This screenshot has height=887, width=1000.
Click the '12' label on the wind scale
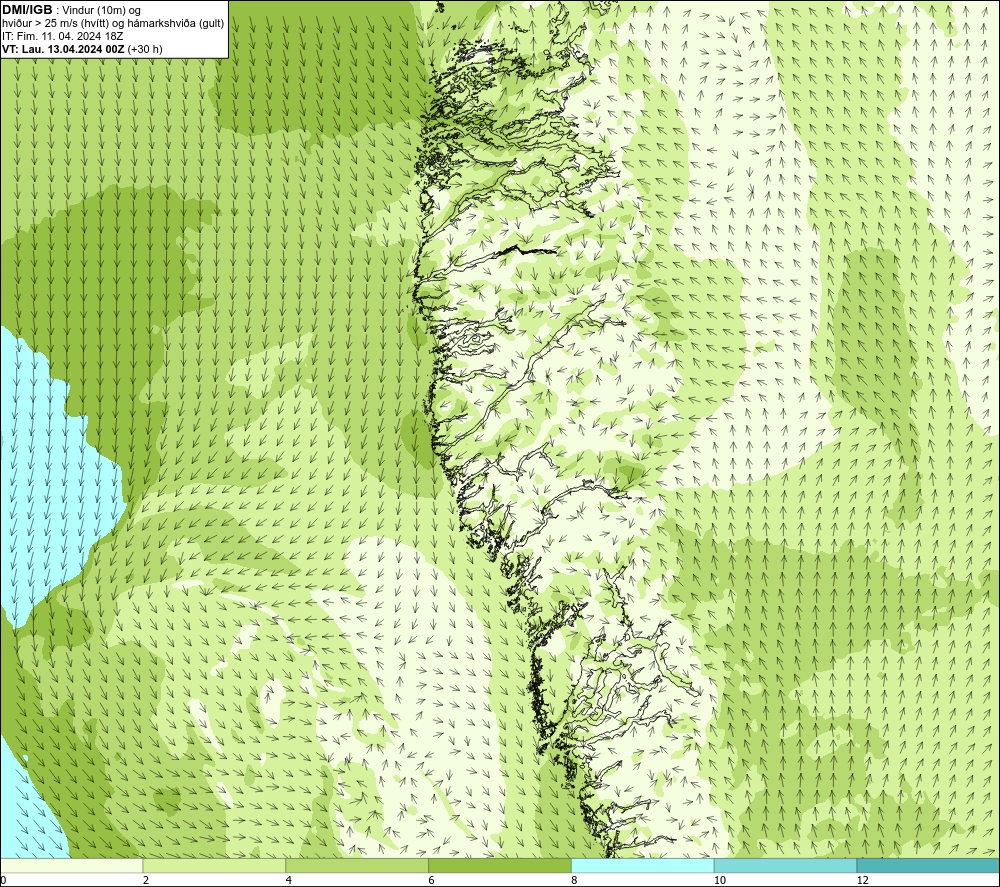[862, 880]
